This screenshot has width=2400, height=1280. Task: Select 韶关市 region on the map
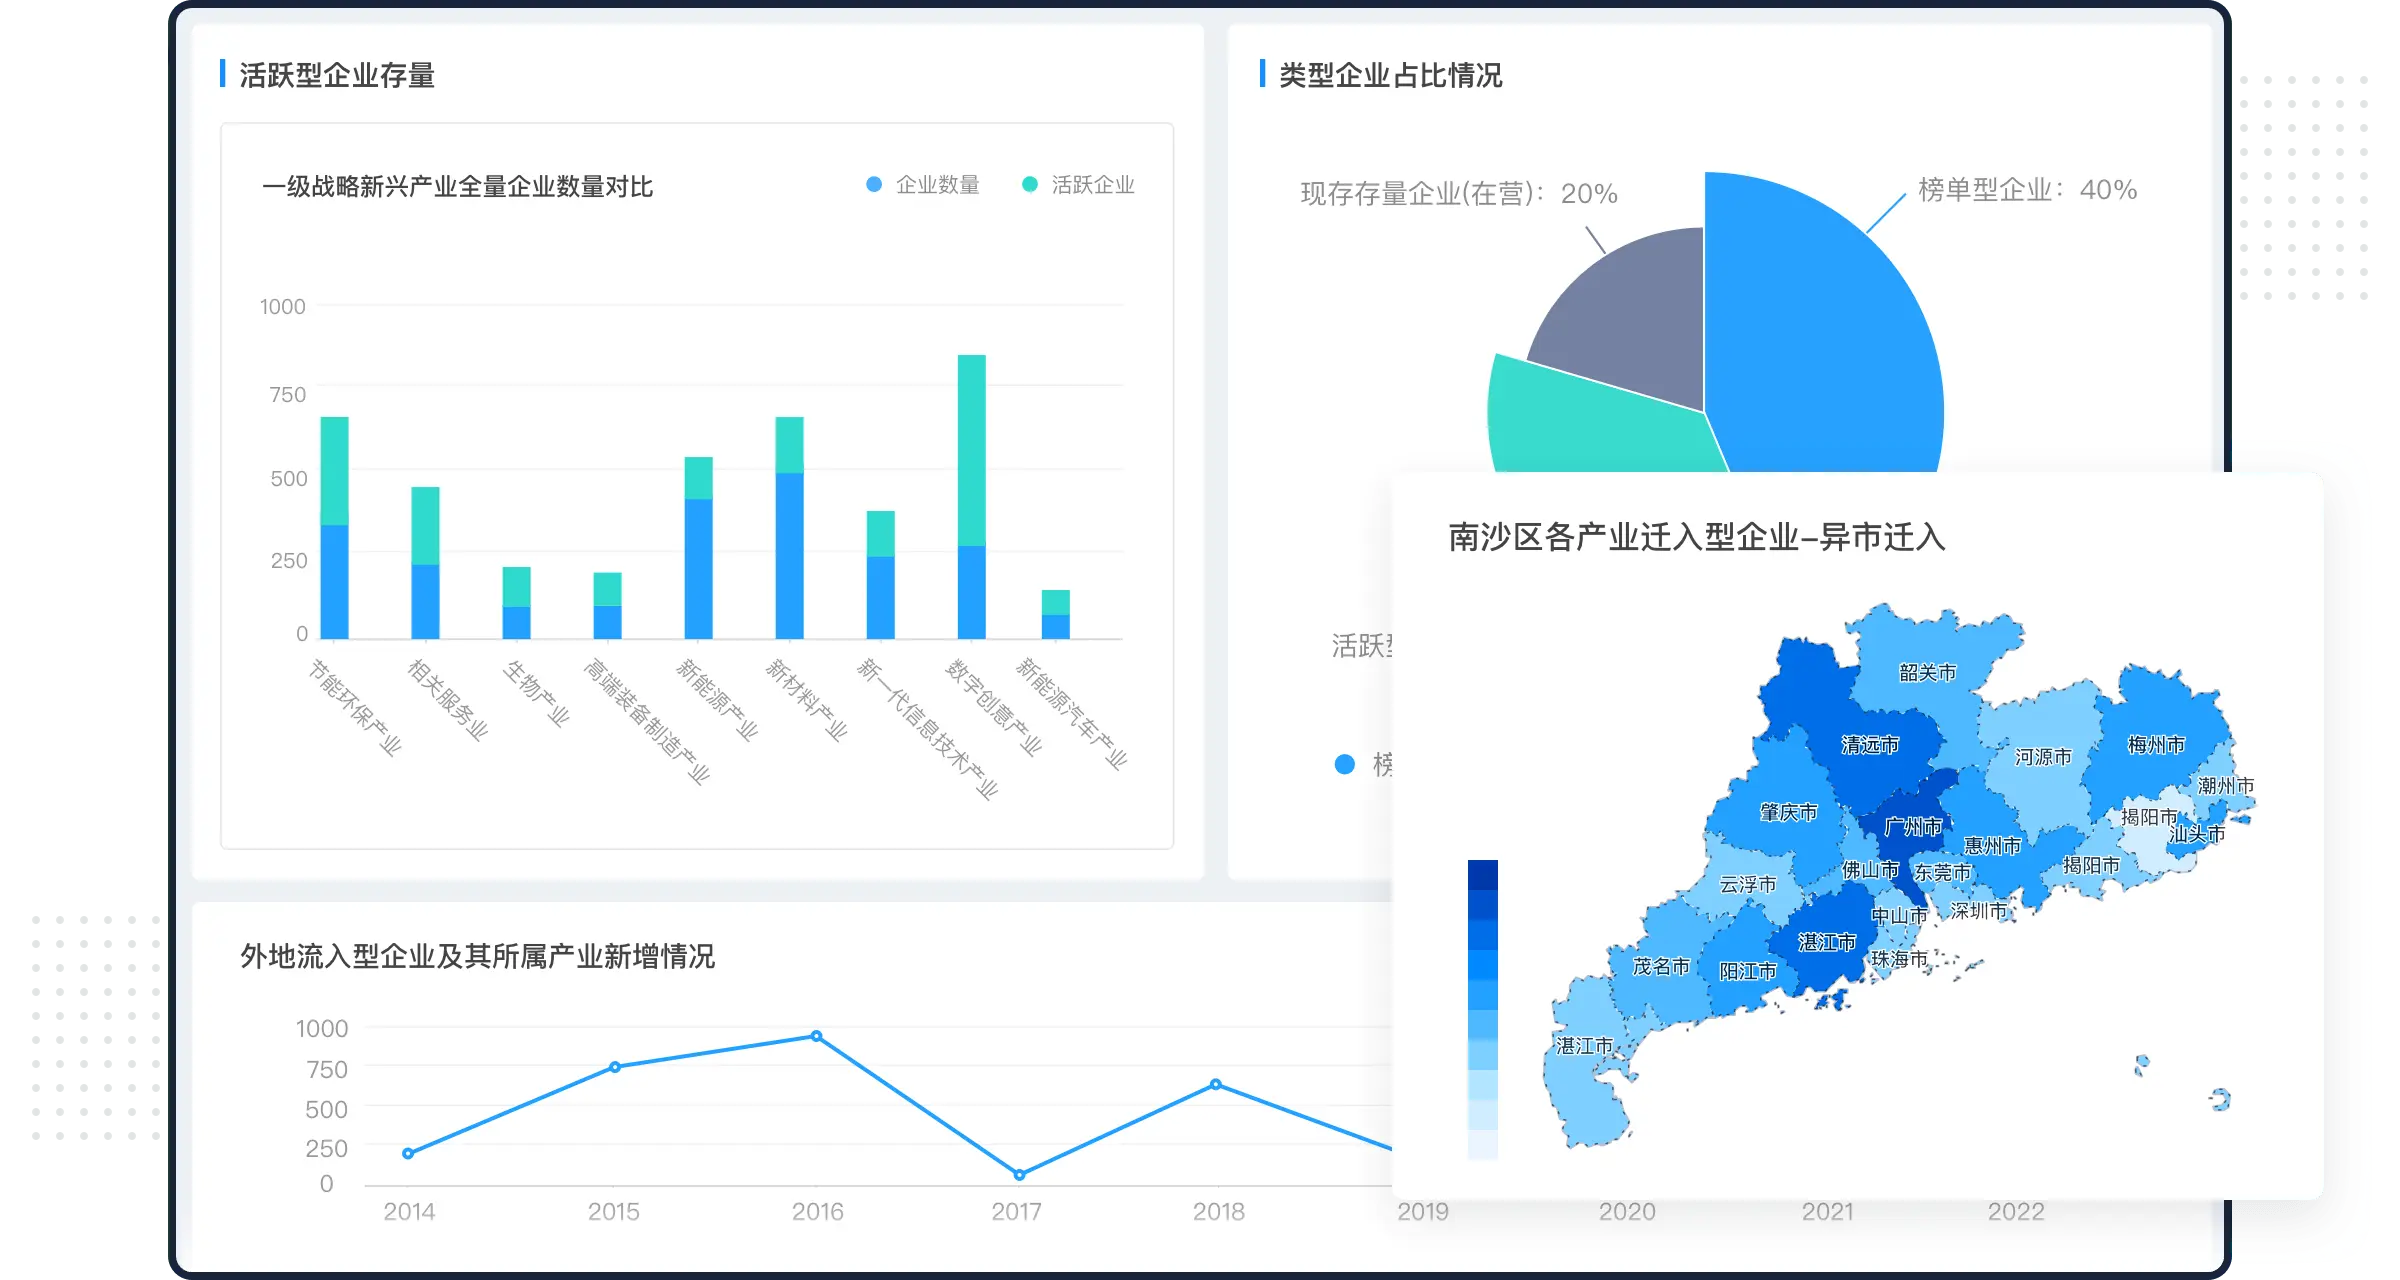[1927, 672]
